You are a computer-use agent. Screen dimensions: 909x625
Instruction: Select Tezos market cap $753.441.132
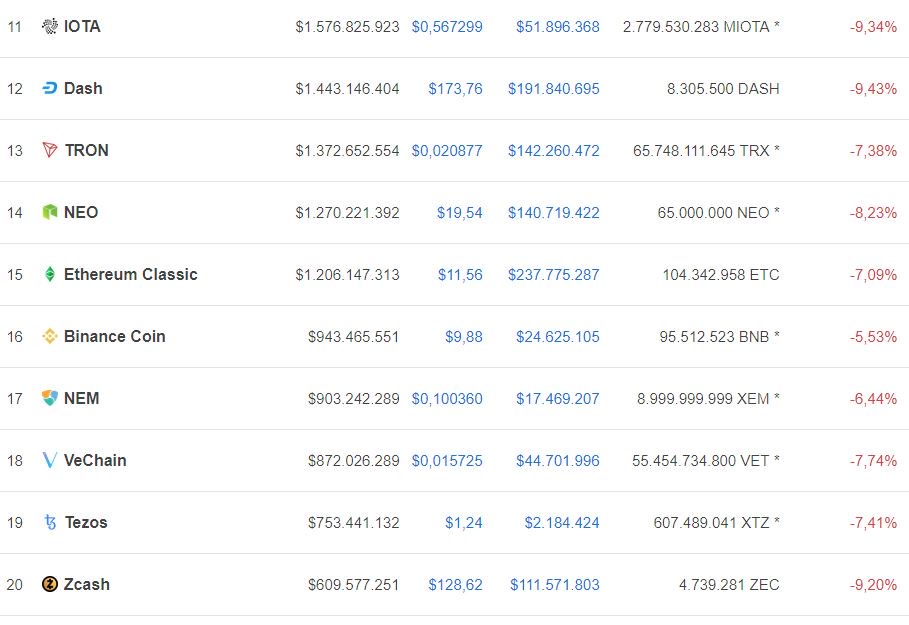(354, 524)
